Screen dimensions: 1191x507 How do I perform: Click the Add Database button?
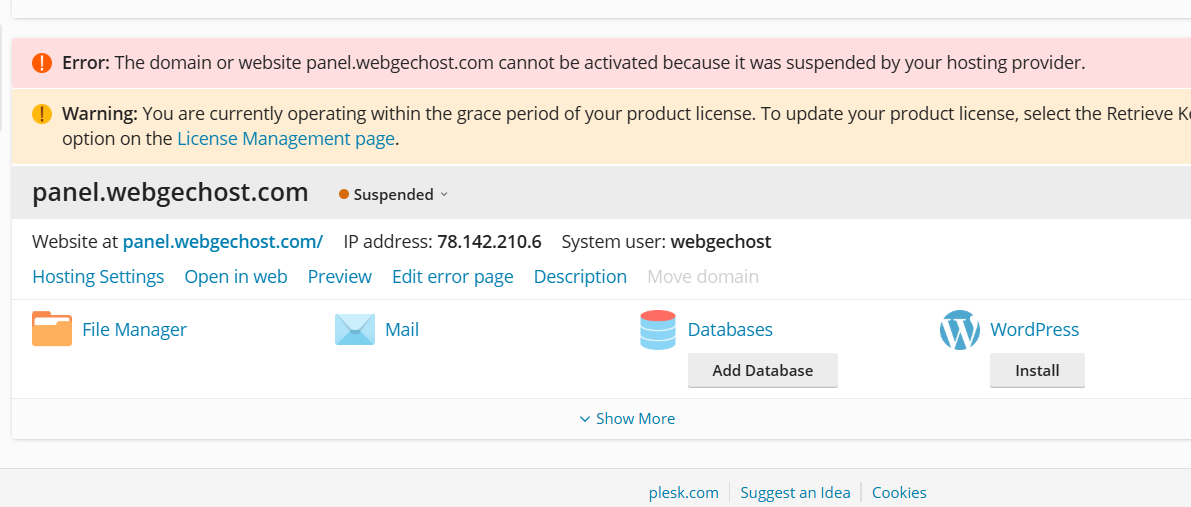(763, 371)
